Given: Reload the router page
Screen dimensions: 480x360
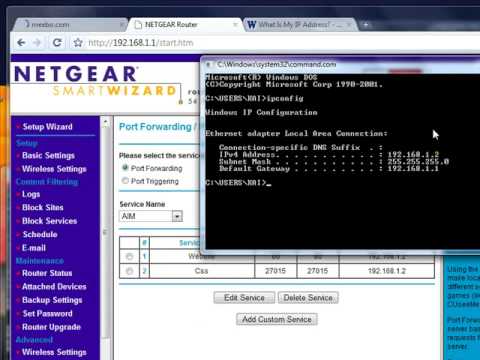Looking at the screenshot, I should click(x=57, y=43).
